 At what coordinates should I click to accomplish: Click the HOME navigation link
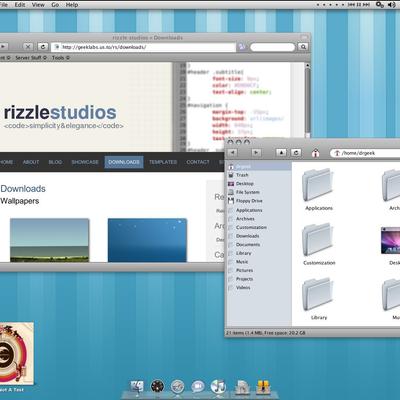click(6, 162)
